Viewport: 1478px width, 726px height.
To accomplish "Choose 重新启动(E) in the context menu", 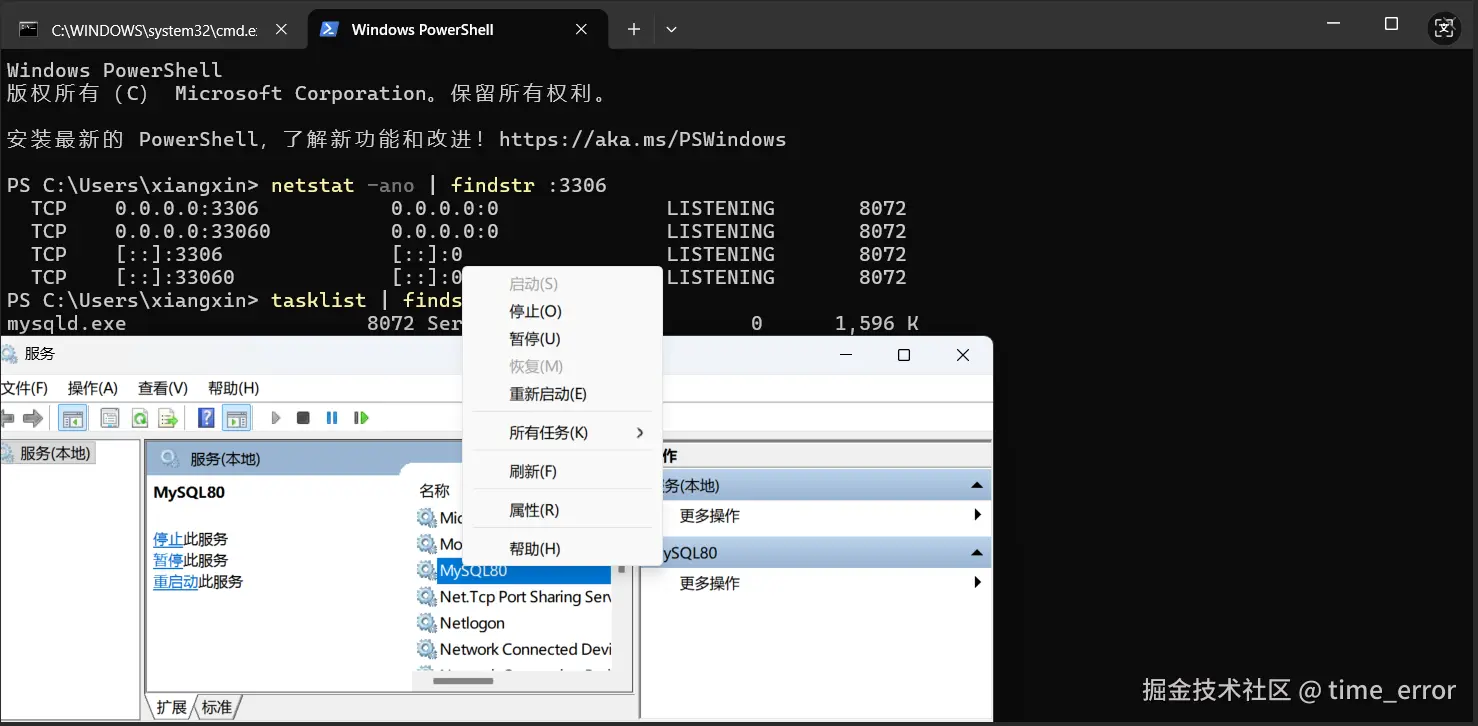I will [561, 394].
